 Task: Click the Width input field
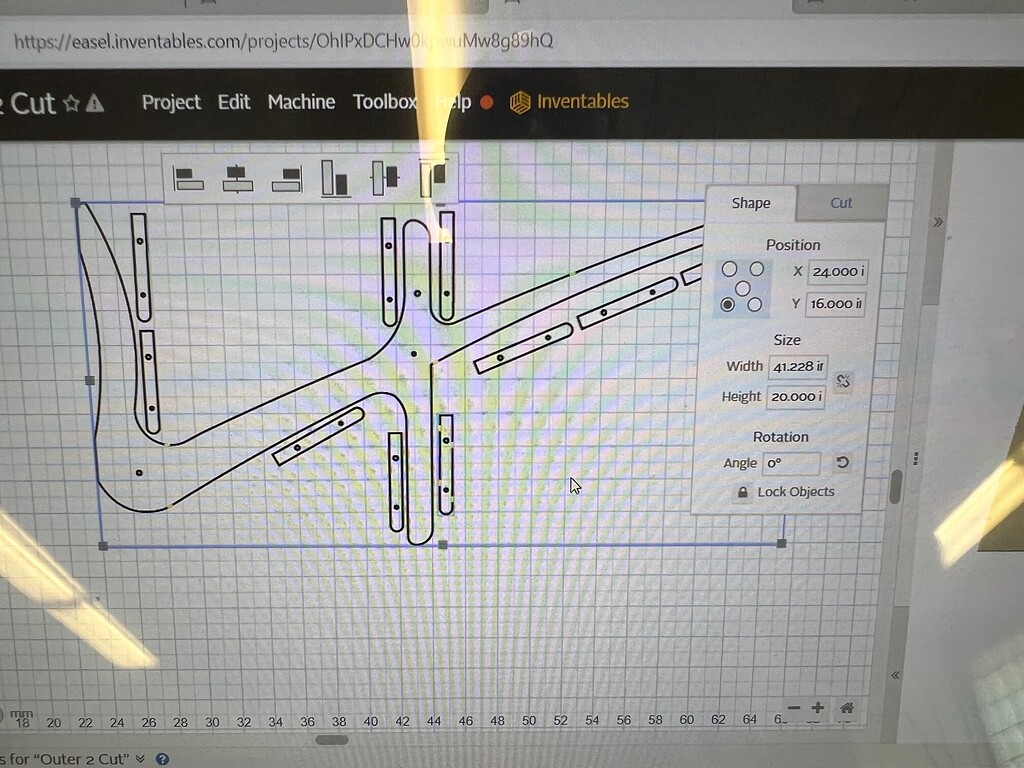point(797,366)
